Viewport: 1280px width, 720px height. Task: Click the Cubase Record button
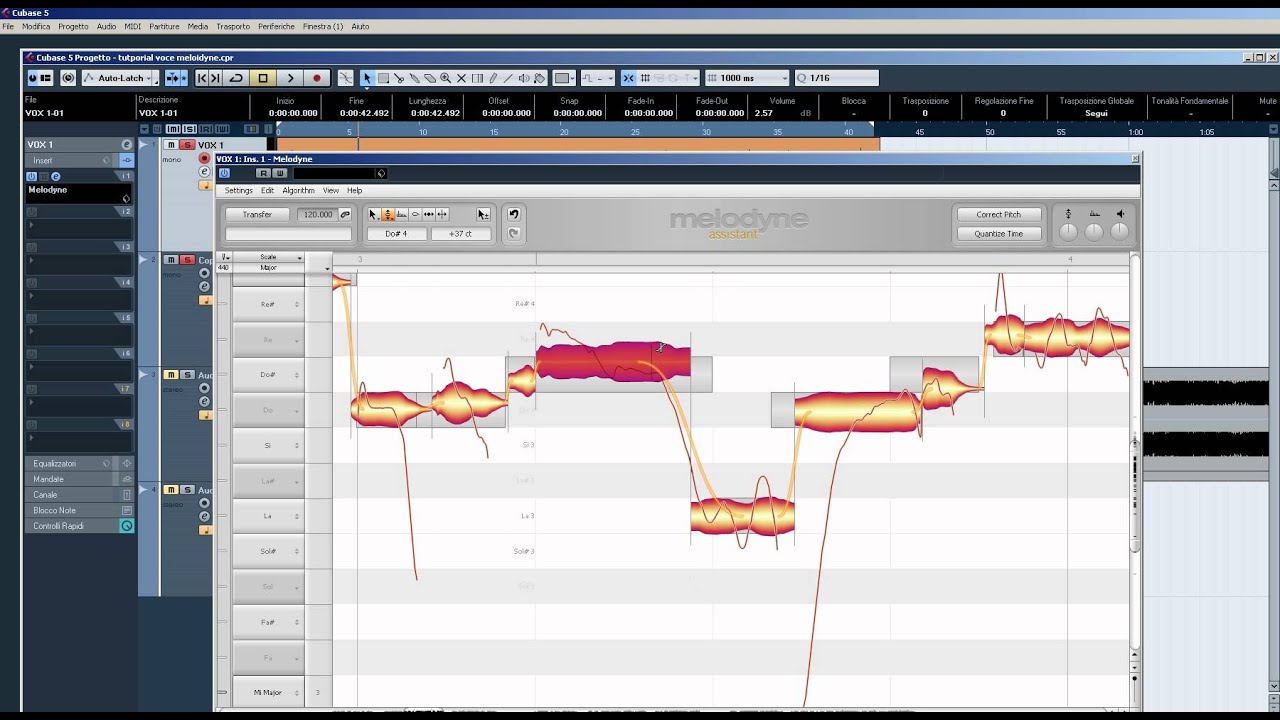click(x=317, y=78)
